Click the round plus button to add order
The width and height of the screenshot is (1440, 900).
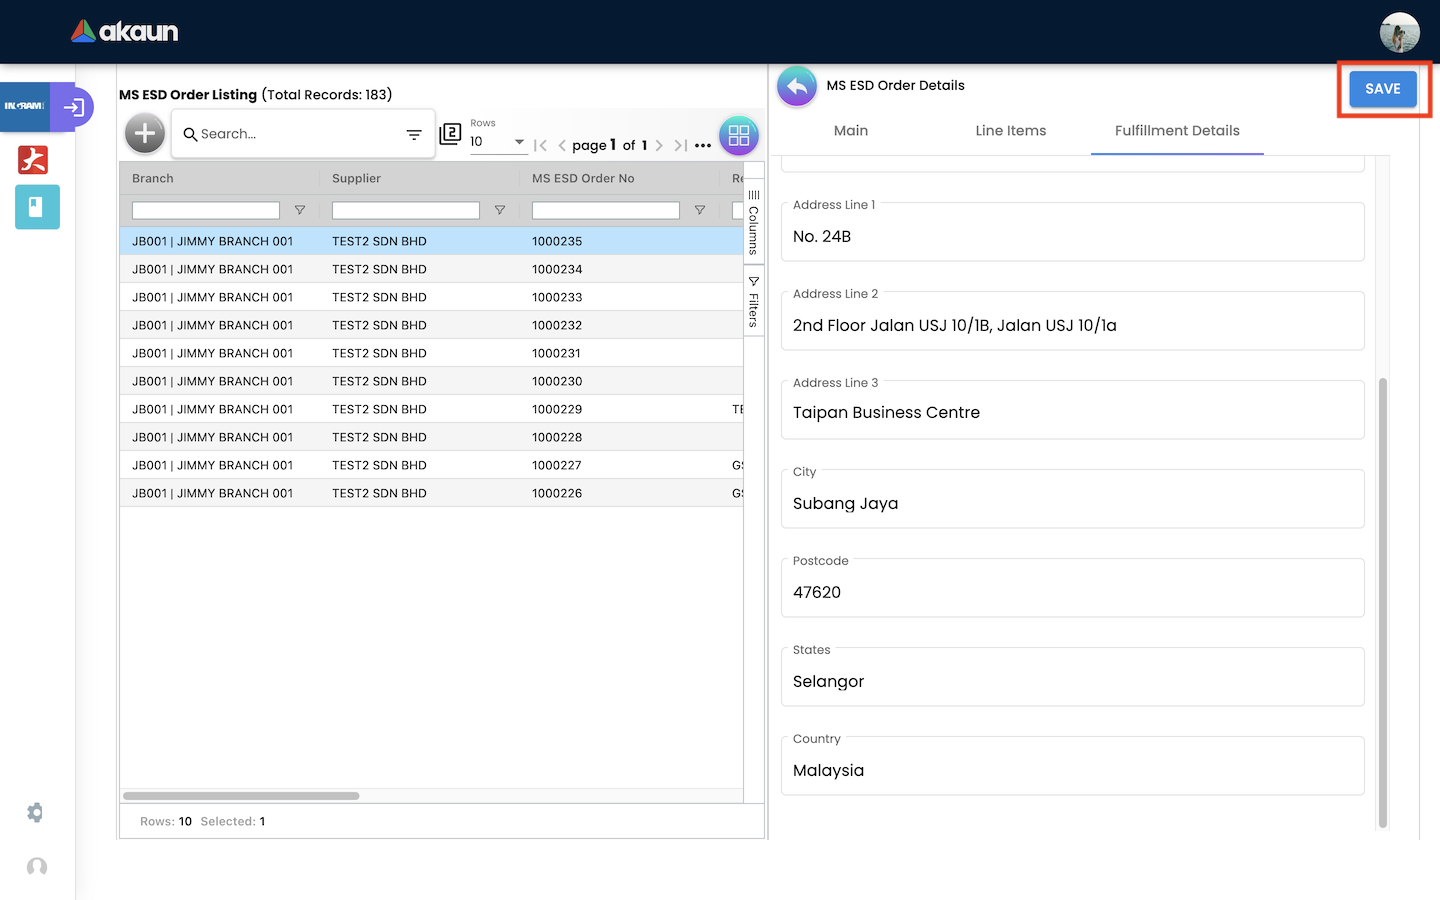(145, 133)
